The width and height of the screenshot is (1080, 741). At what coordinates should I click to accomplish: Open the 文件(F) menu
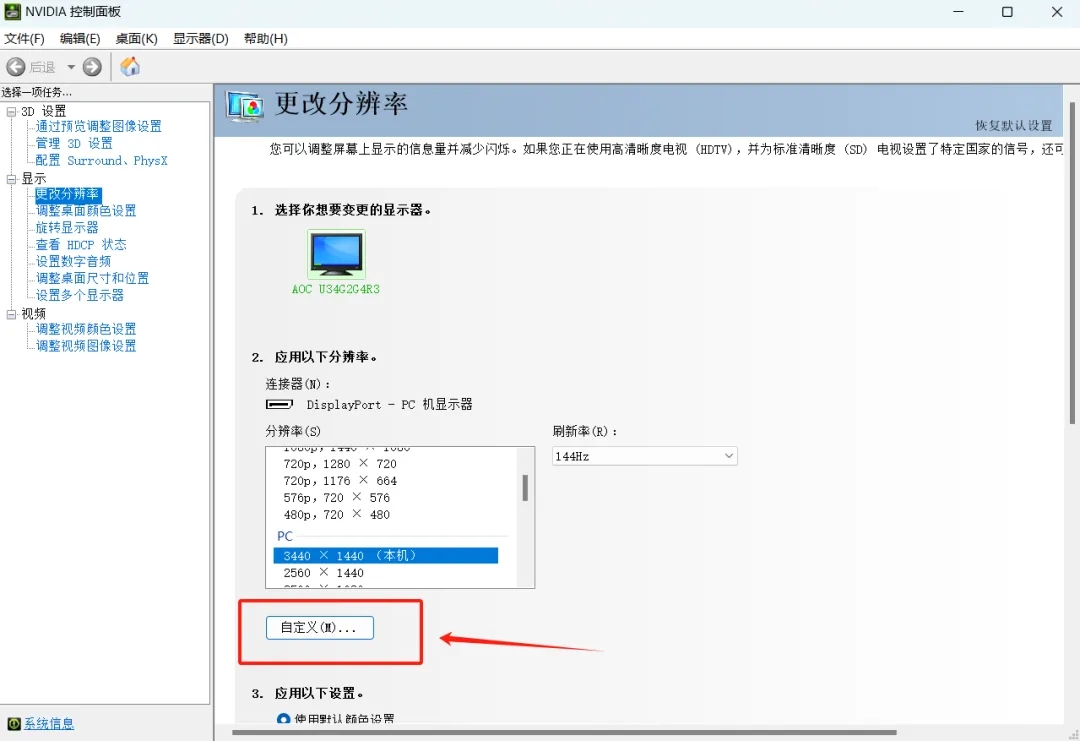[25, 39]
